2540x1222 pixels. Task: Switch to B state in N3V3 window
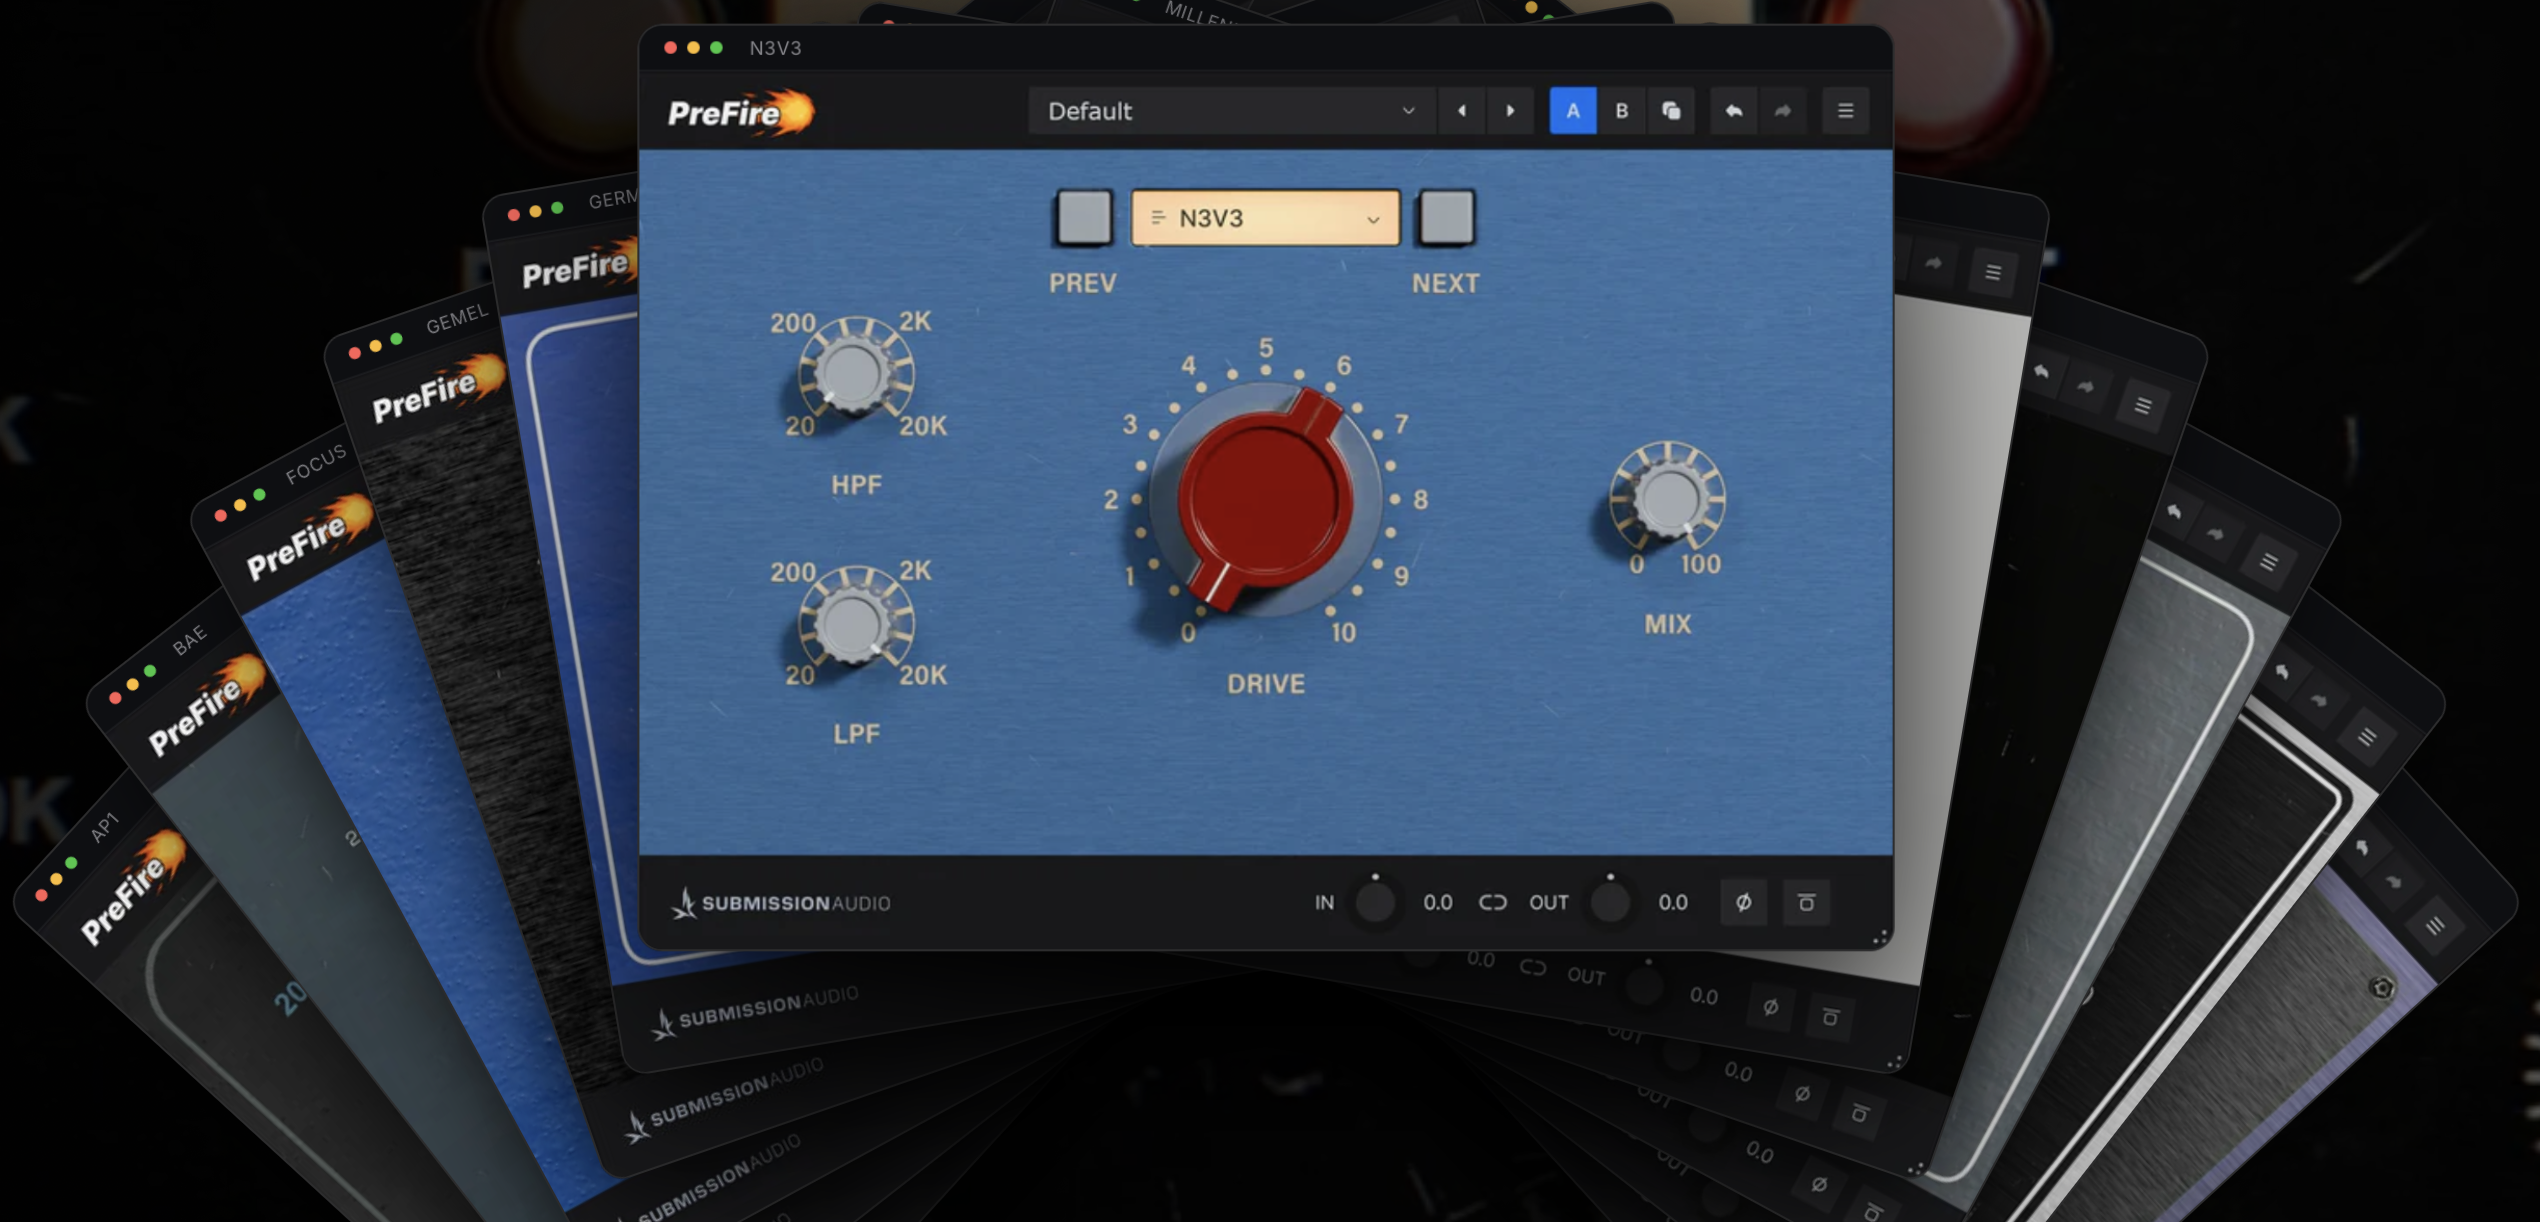(1622, 111)
